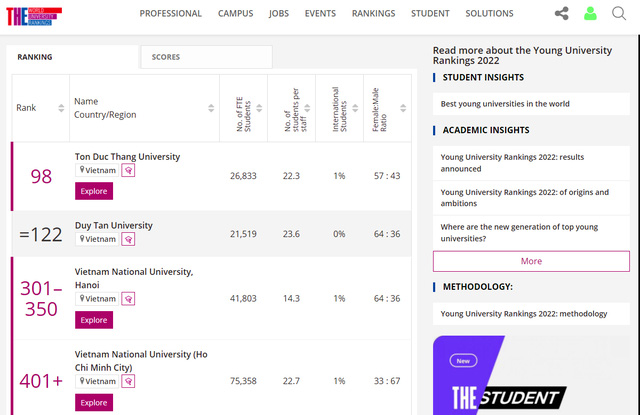Screen dimensions: 640x415
Task: Open the share icon in header
Action: [562, 13]
